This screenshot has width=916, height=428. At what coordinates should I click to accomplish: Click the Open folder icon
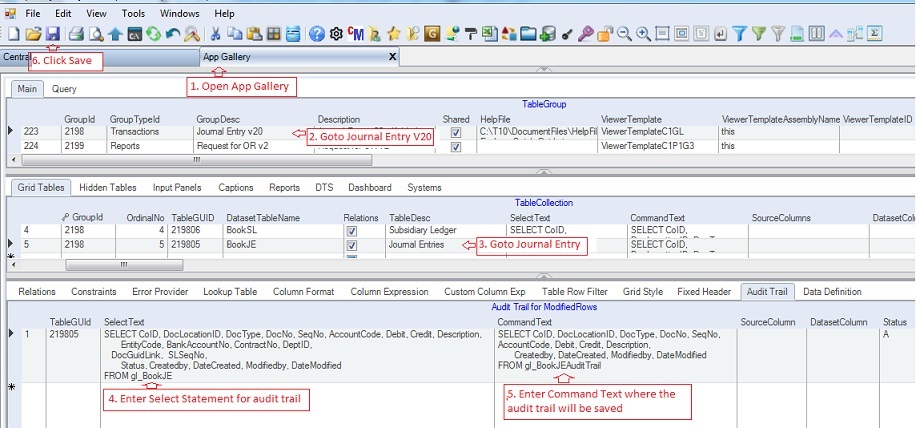pyautogui.click(x=33, y=34)
